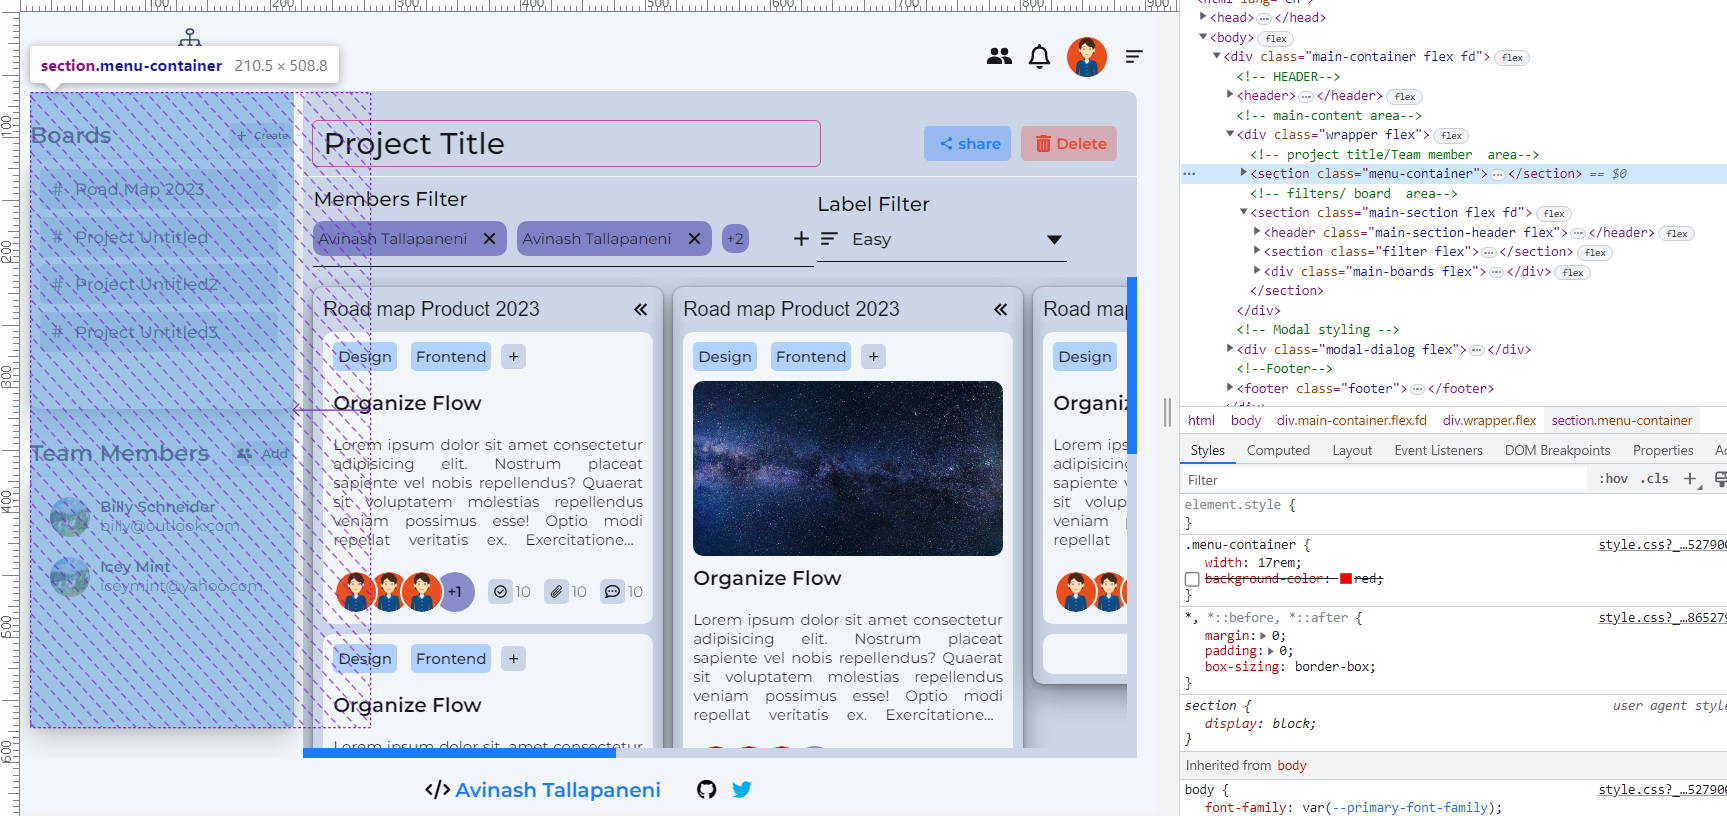Screen dimensions: 1727x816
Task: Click Billy Schneider's avatar
Action: [70, 517]
